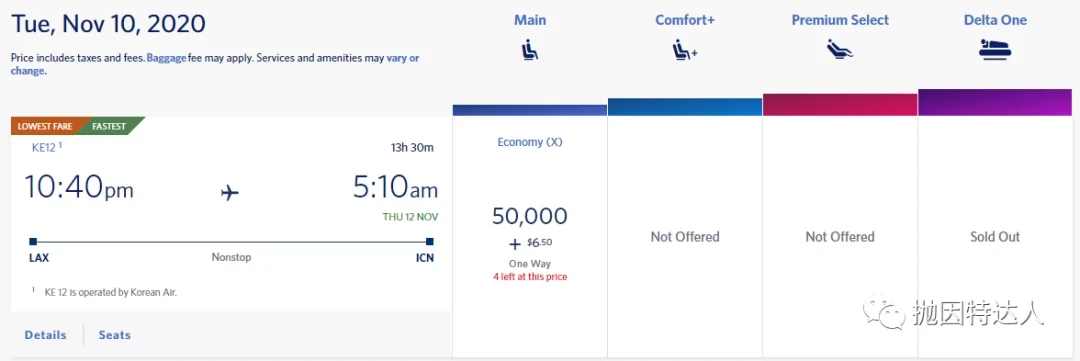Click the WeChat logo in watermark
Image resolution: width=1080 pixels, height=361 pixels.
point(885,311)
